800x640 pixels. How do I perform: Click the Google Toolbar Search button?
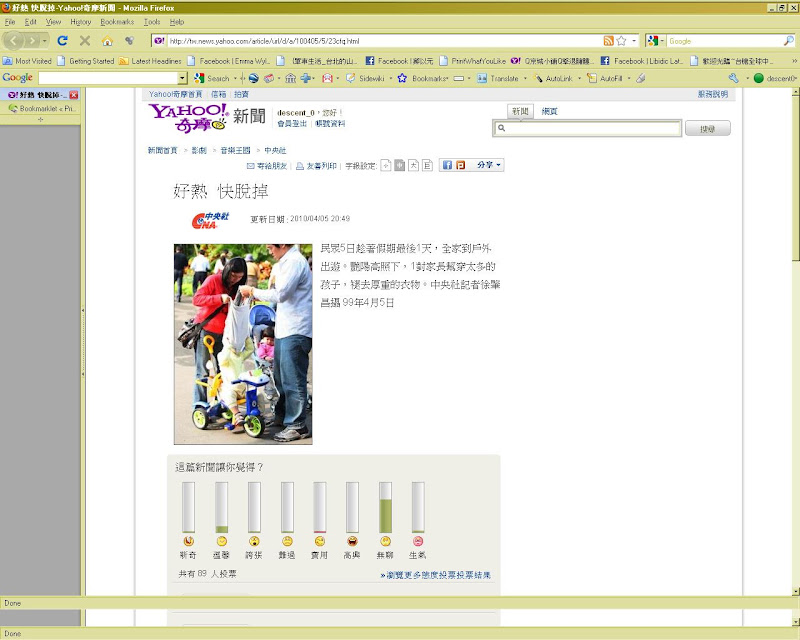212,78
